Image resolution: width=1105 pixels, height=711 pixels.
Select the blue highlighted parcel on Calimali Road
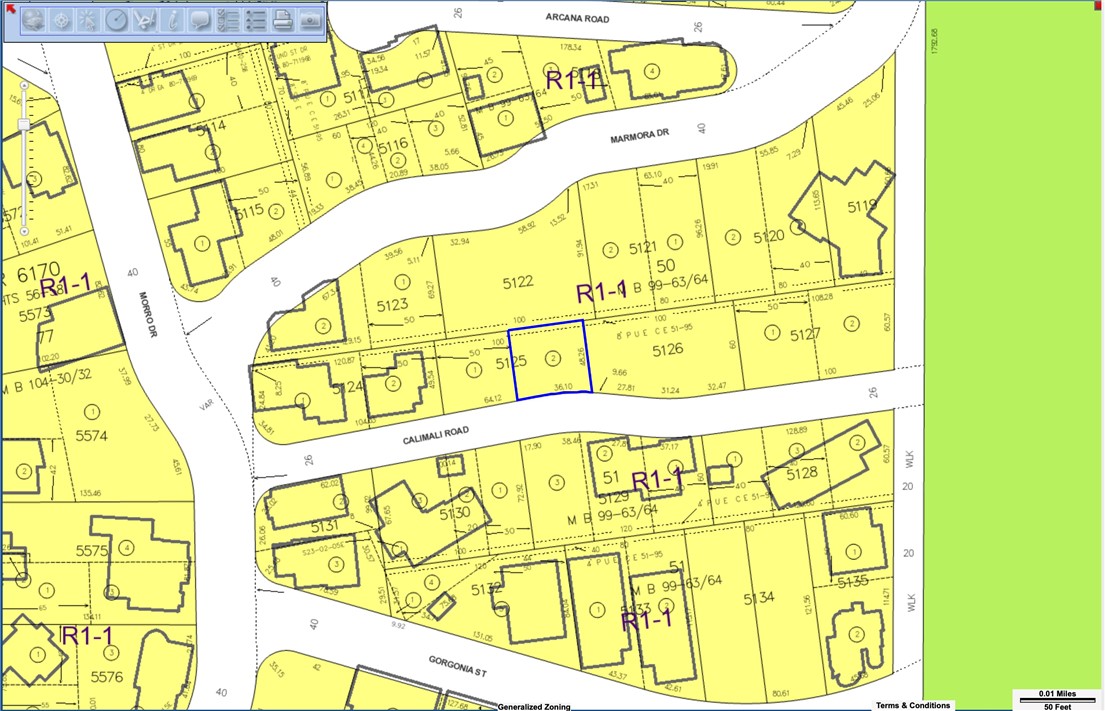(x=550, y=360)
